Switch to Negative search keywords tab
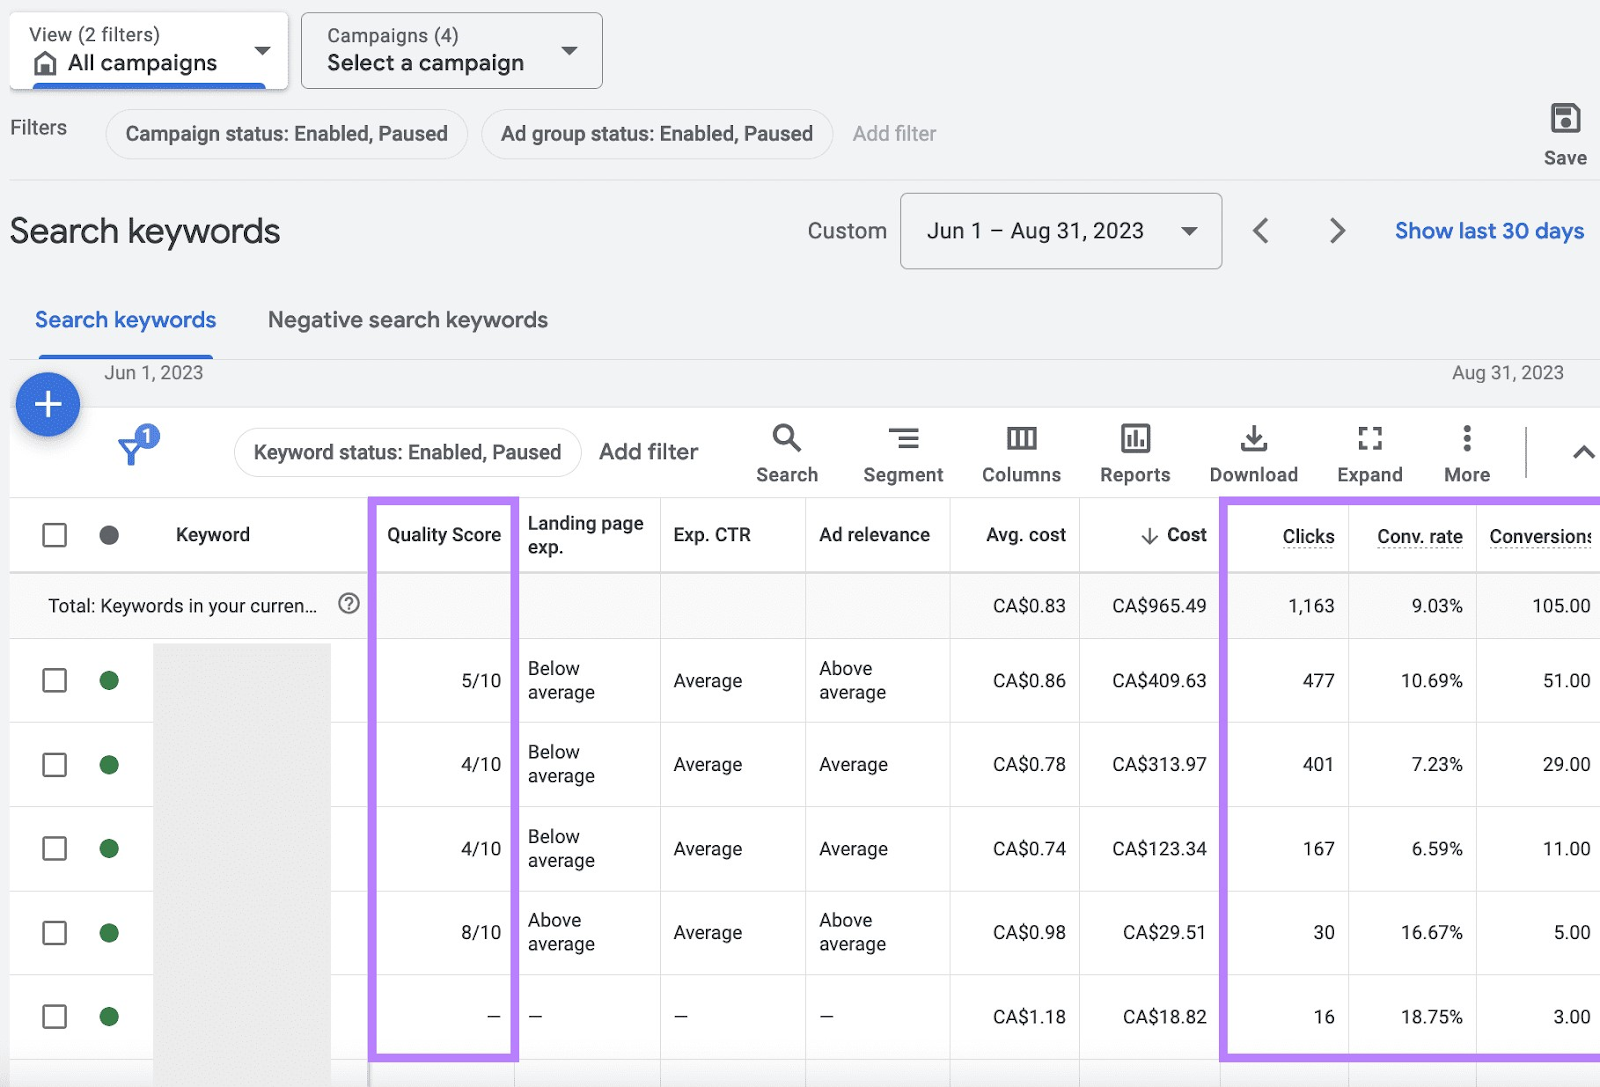Screen dimensions: 1600x1087 click(407, 320)
